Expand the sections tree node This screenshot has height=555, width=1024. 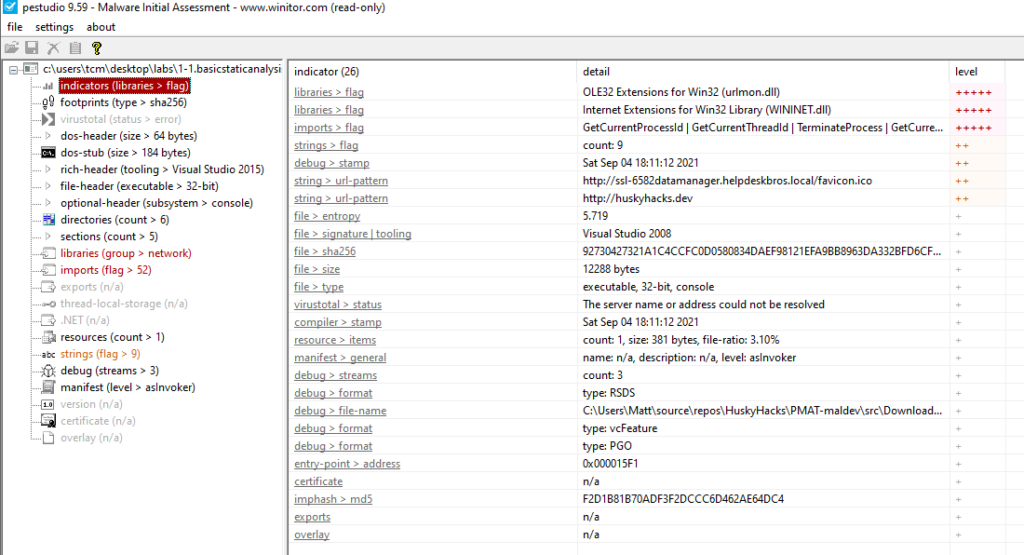(x=48, y=236)
